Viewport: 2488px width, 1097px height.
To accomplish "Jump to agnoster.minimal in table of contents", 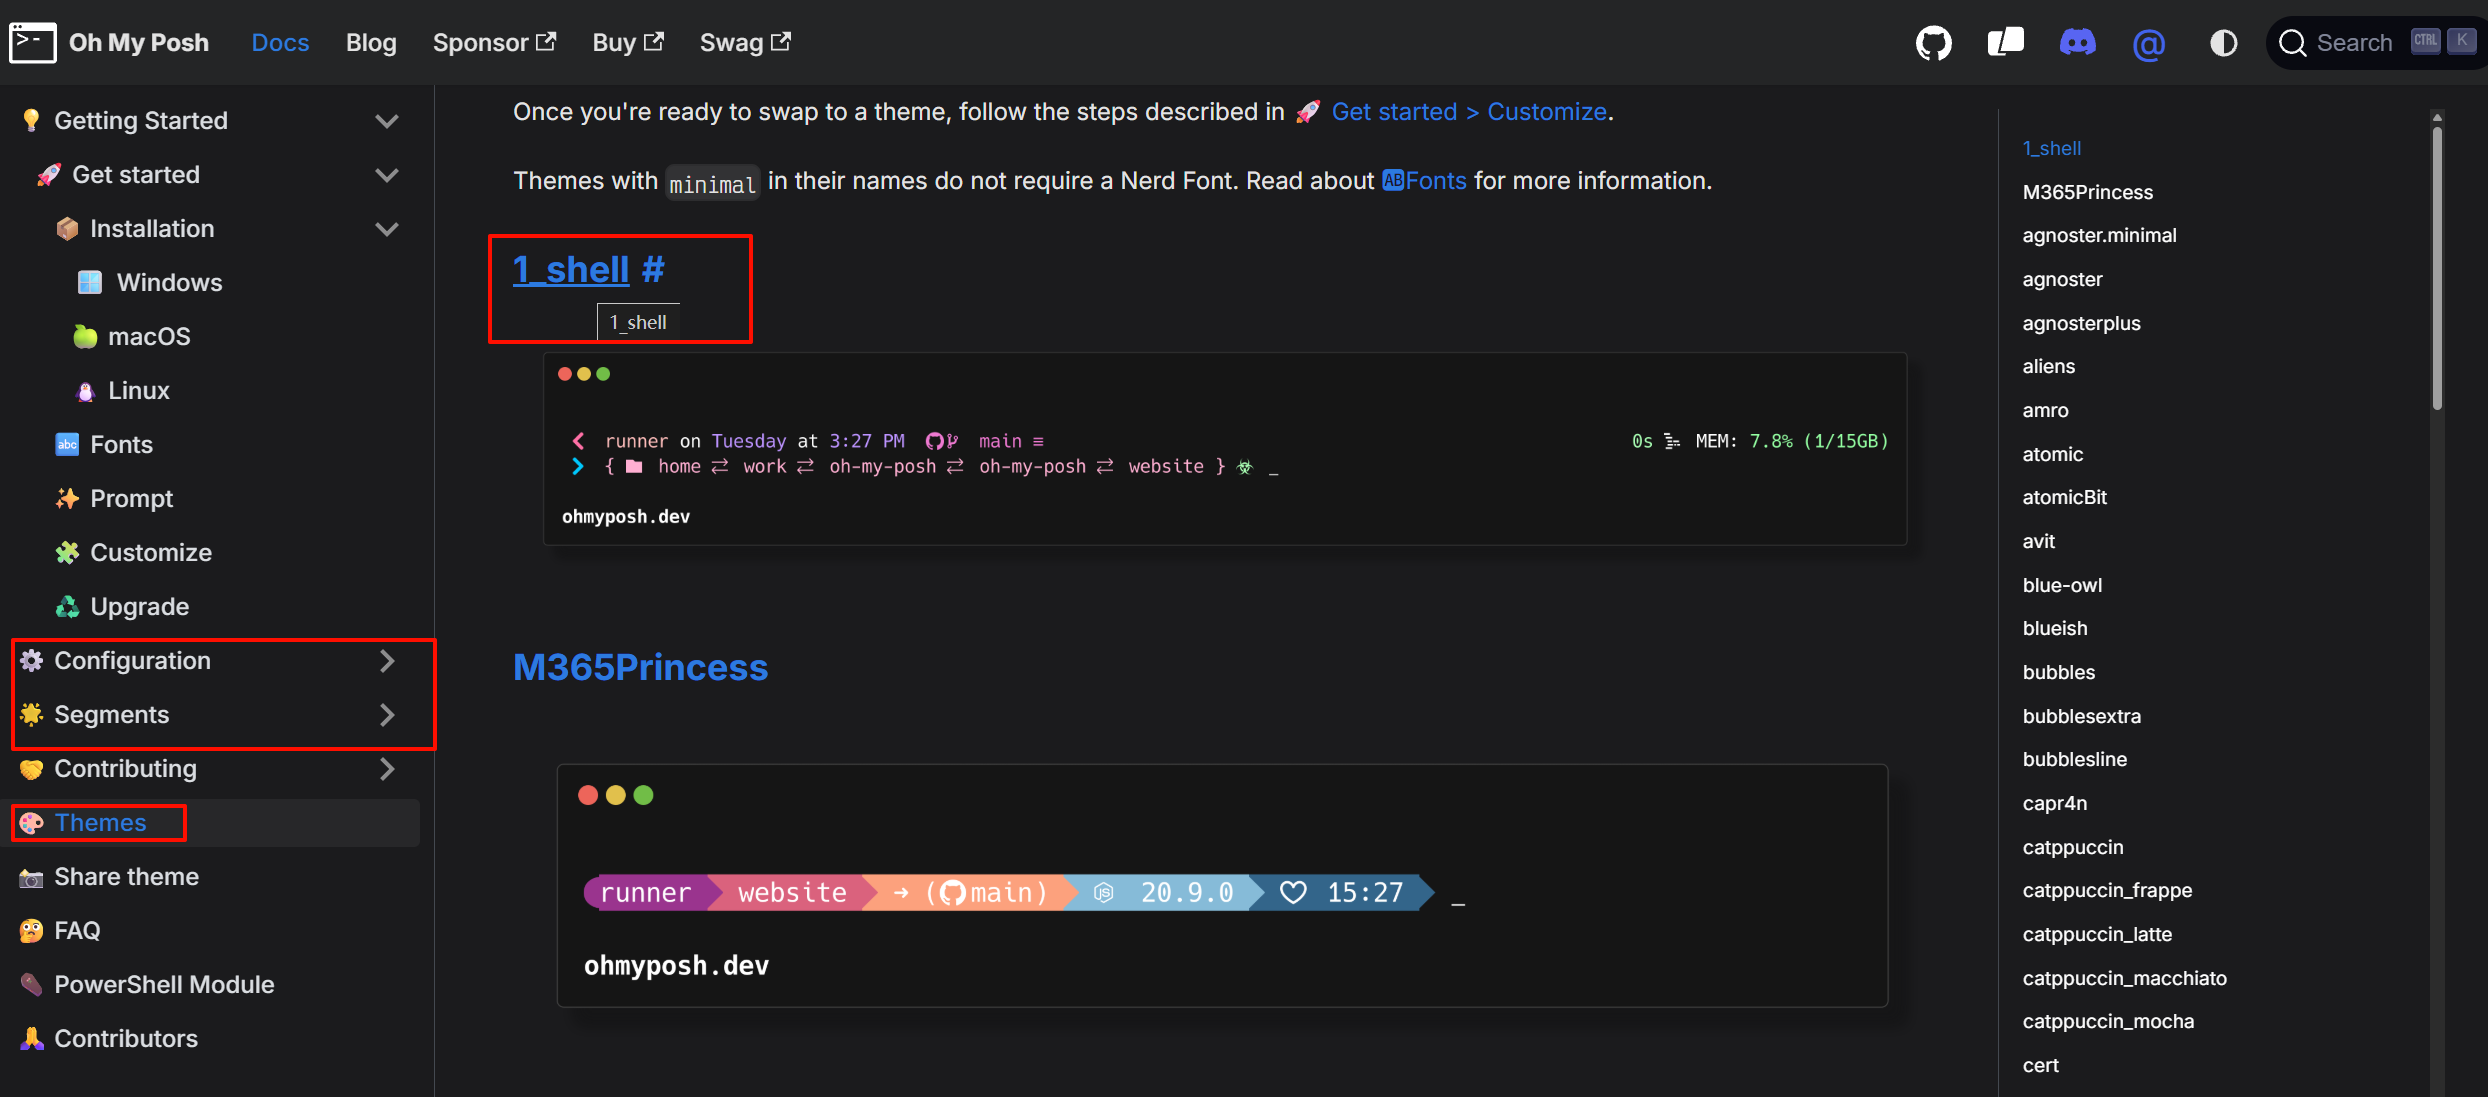I will pyautogui.click(x=2100, y=235).
